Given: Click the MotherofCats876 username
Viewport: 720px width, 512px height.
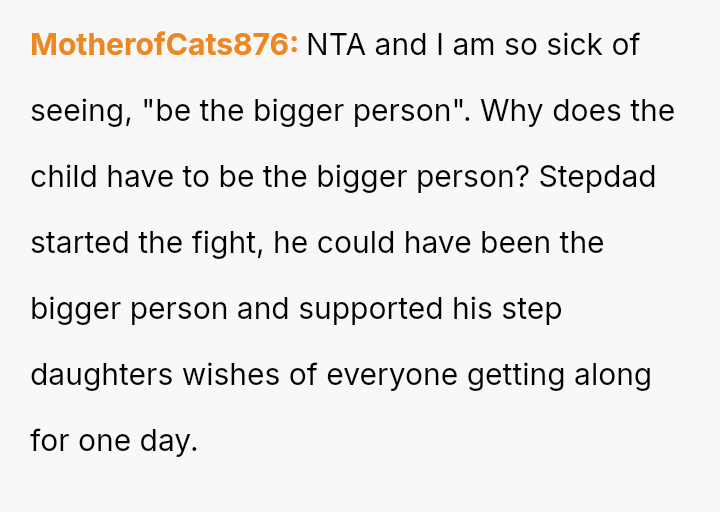Looking at the screenshot, I should (x=164, y=45).
